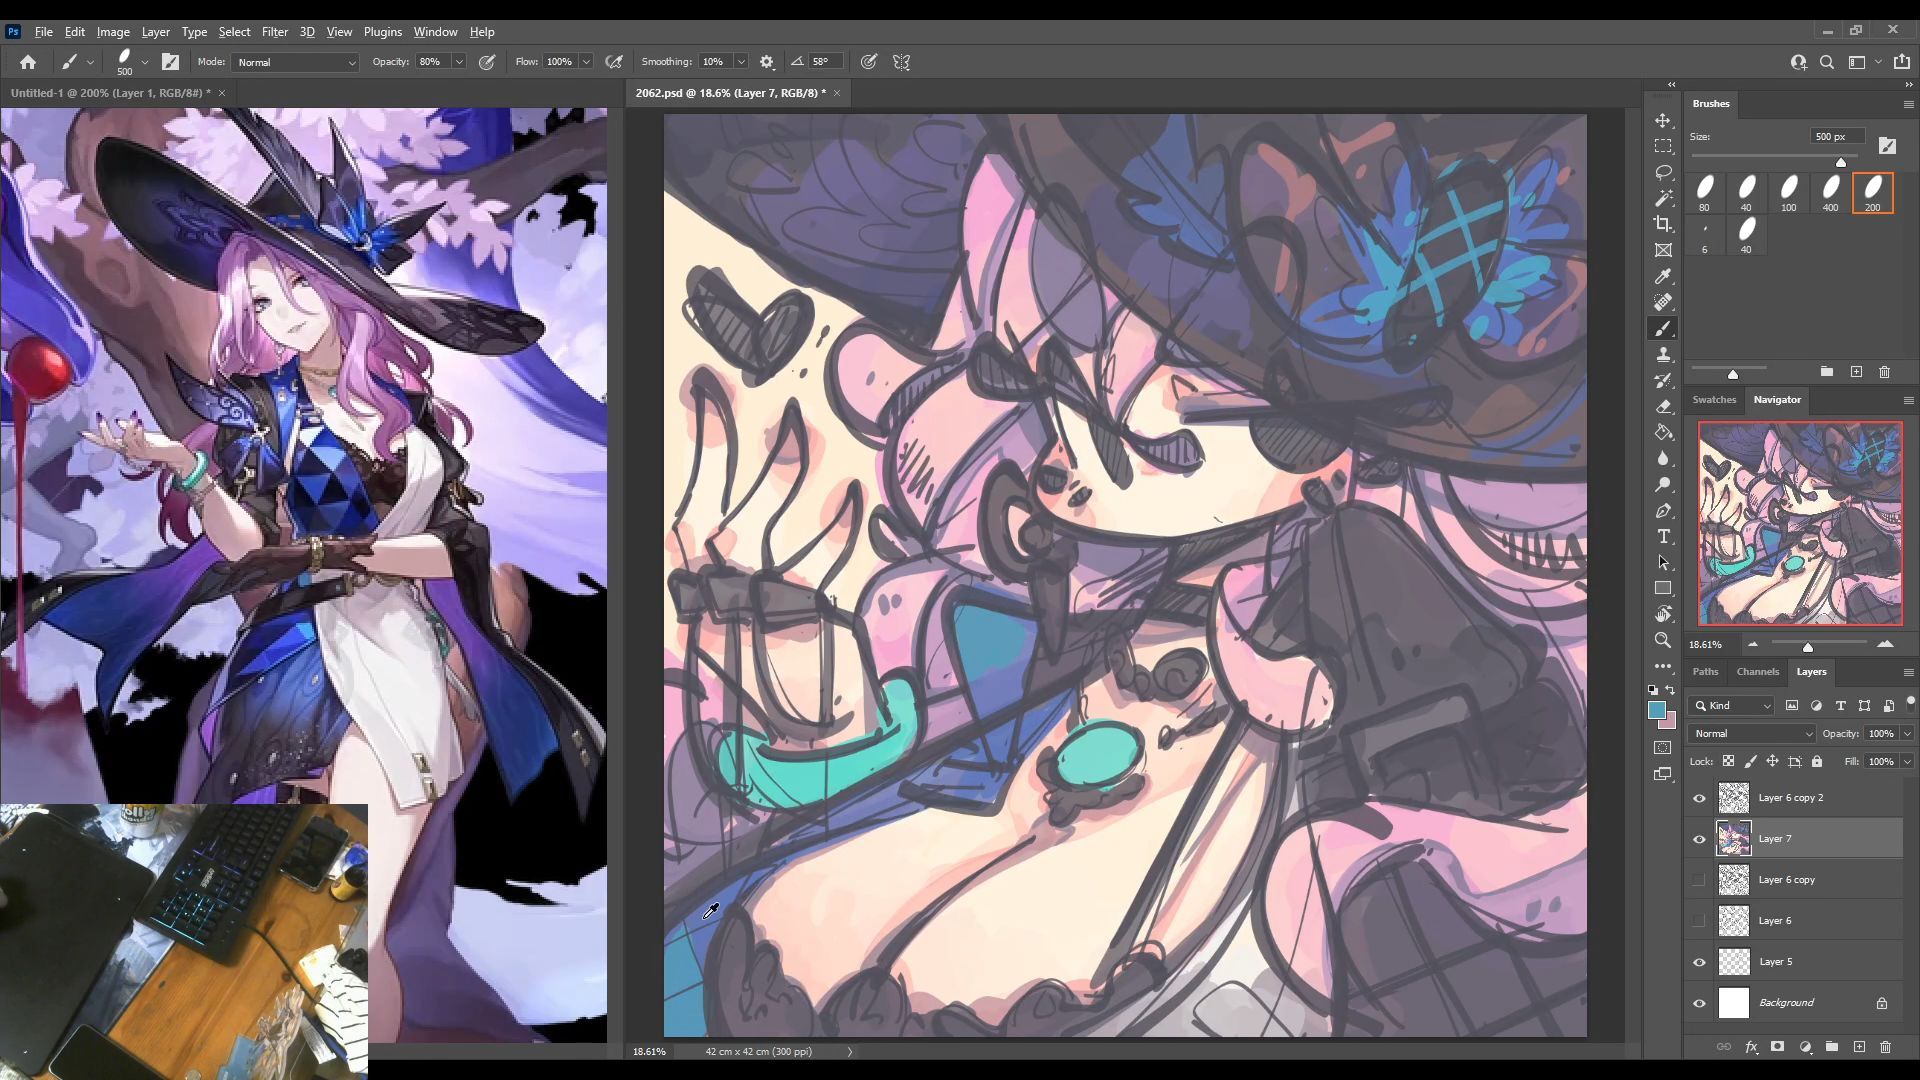Select the Dodge tool
The width and height of the screenshot is (1920, 1080).
(1663, 485)
